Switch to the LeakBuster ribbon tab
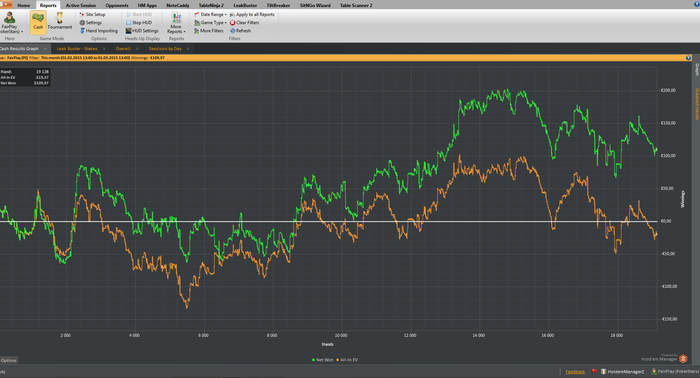700x378 pixels. pyautogui.click(x=245, y=5)
